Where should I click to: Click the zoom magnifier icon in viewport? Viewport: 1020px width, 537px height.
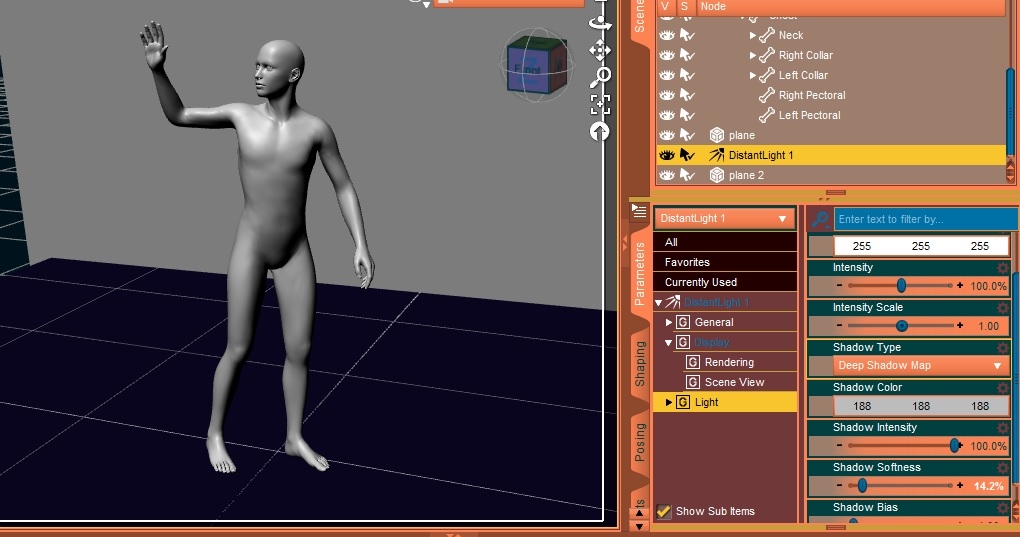[x=601, y=76]
